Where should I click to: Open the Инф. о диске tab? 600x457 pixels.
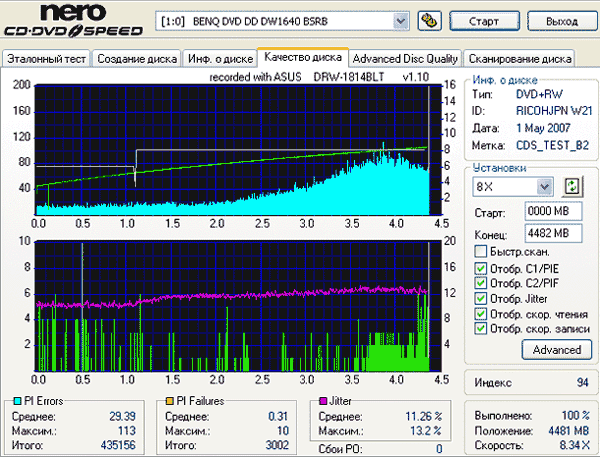click(x=220, y=59)
